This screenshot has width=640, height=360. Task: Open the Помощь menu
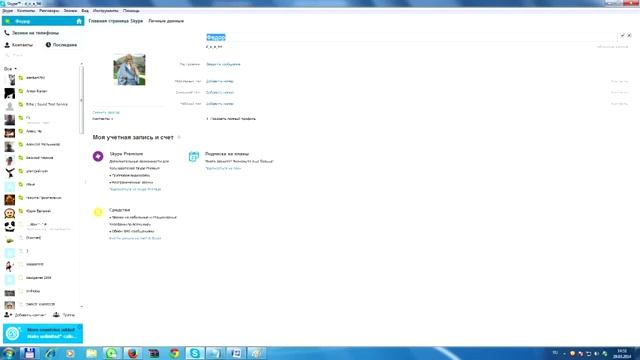coord(131,11)
